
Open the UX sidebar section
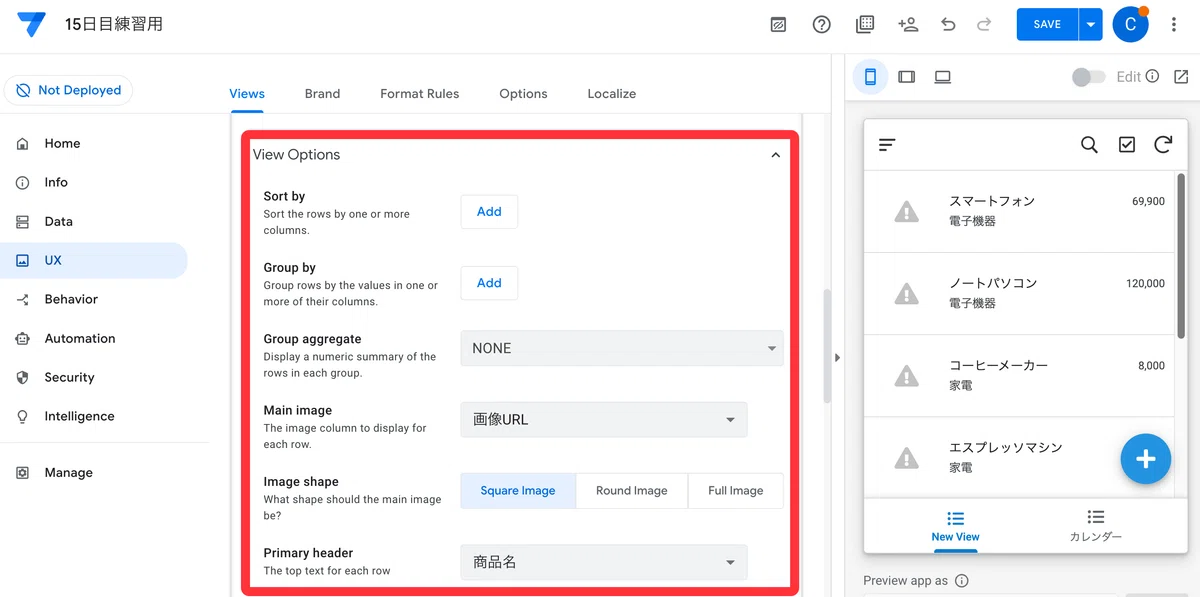click(95, 260)
